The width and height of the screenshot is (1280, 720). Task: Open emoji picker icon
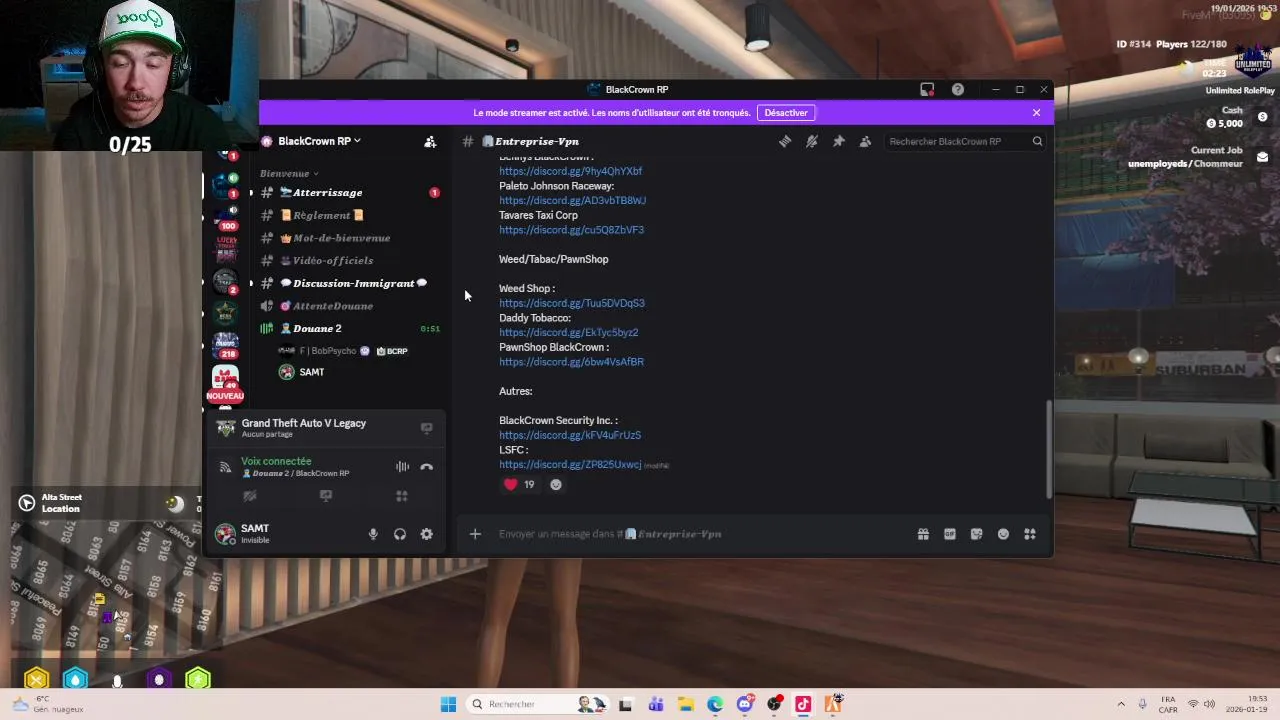1003,534
